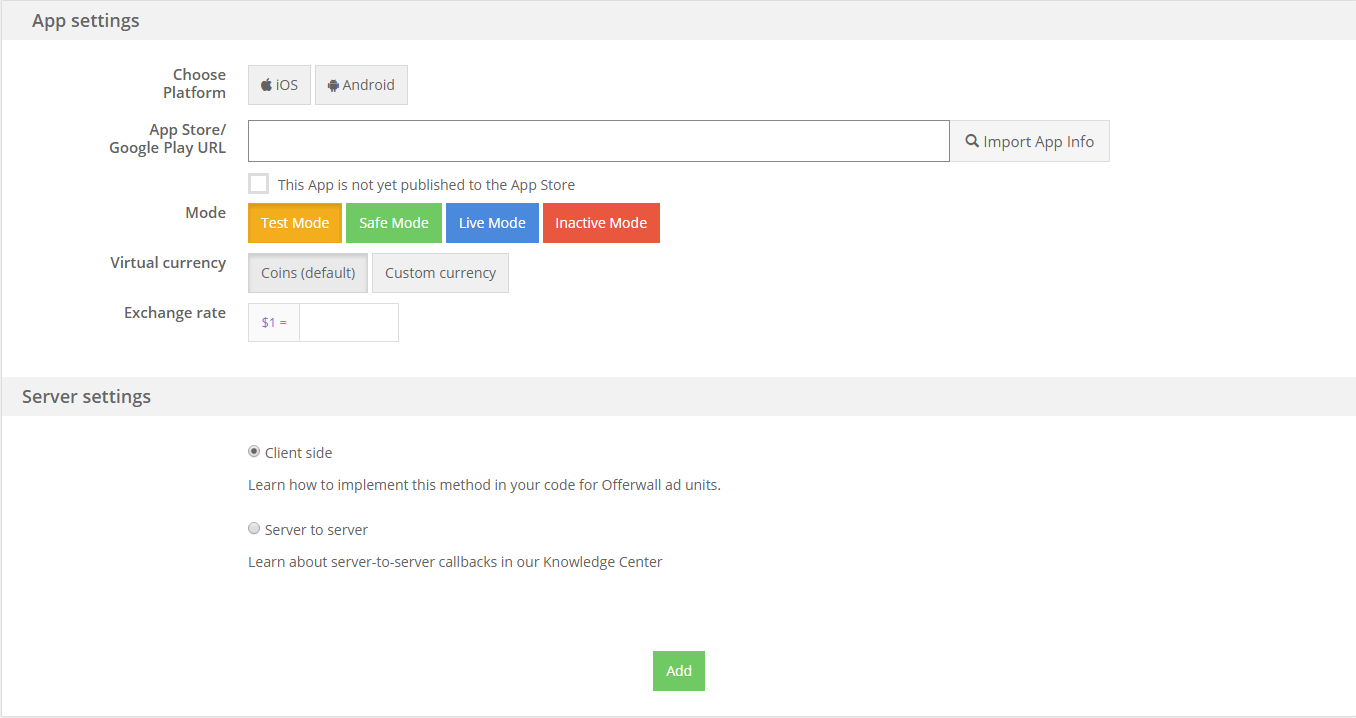The height and width of the screenshot is (718, 1356).
Task: Click the Offerwall implementation help text
Action: (484, 485)
